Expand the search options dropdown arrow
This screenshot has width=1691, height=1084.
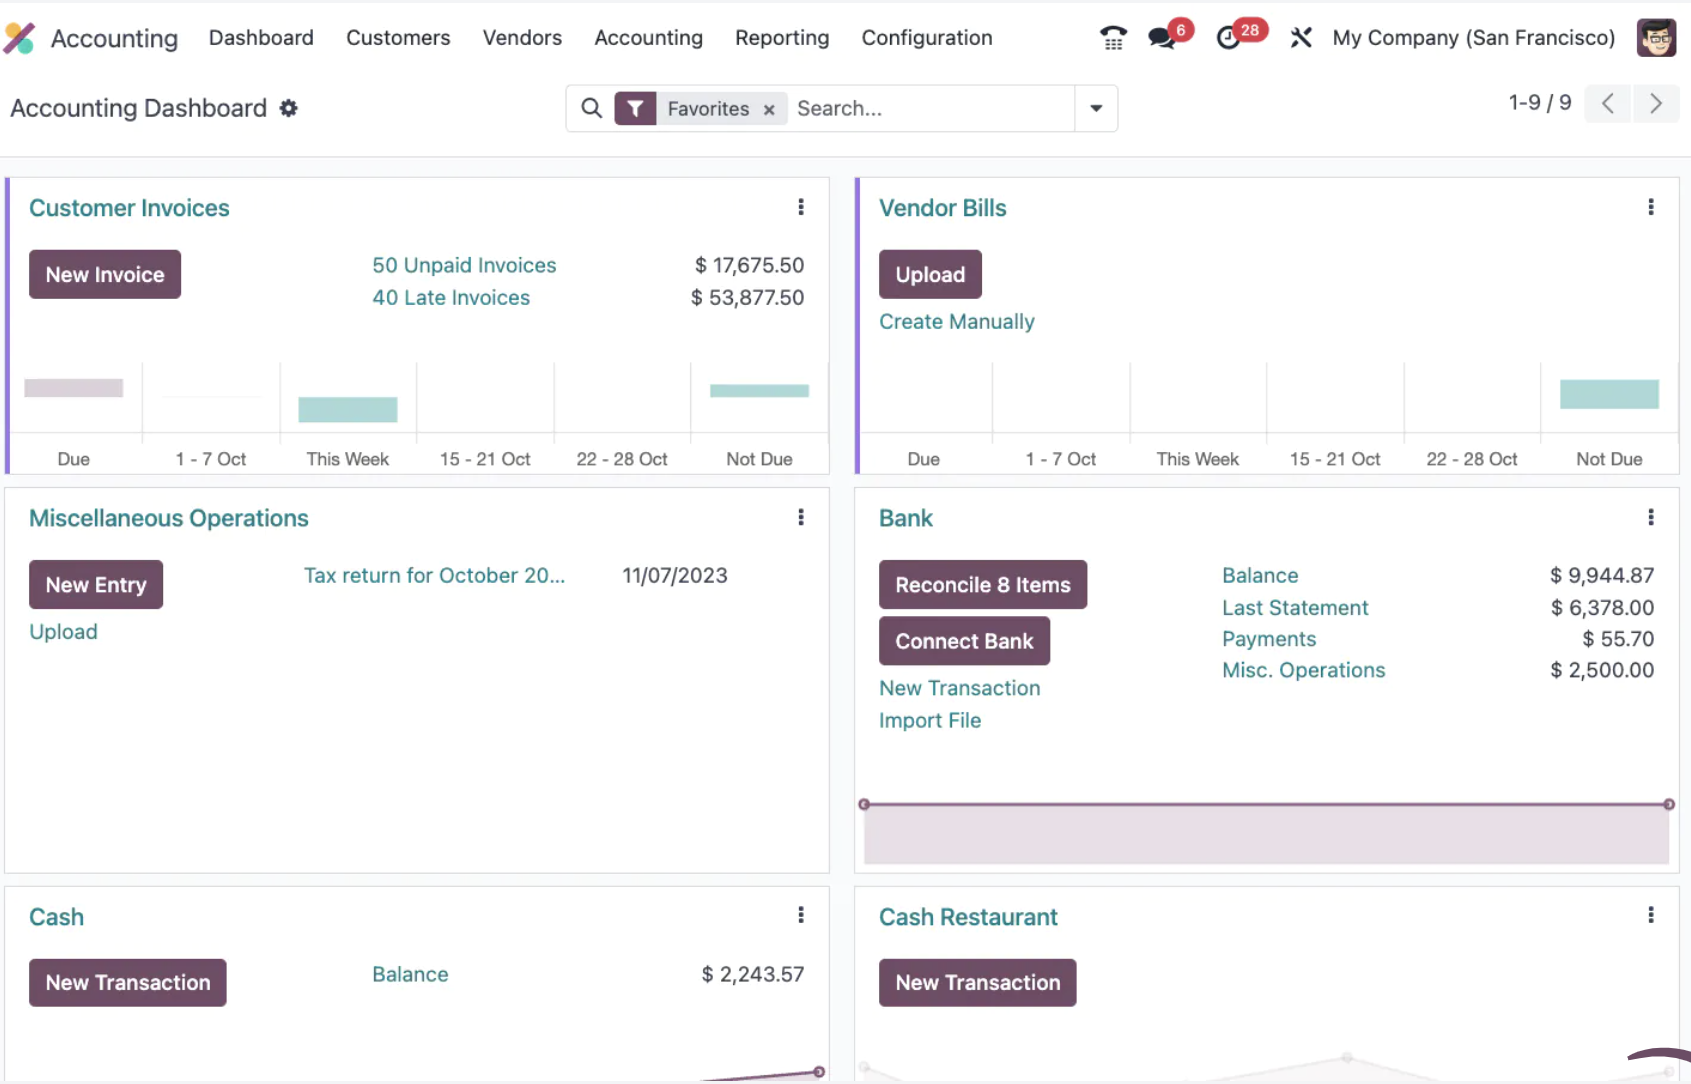(x=1096, y=108)
